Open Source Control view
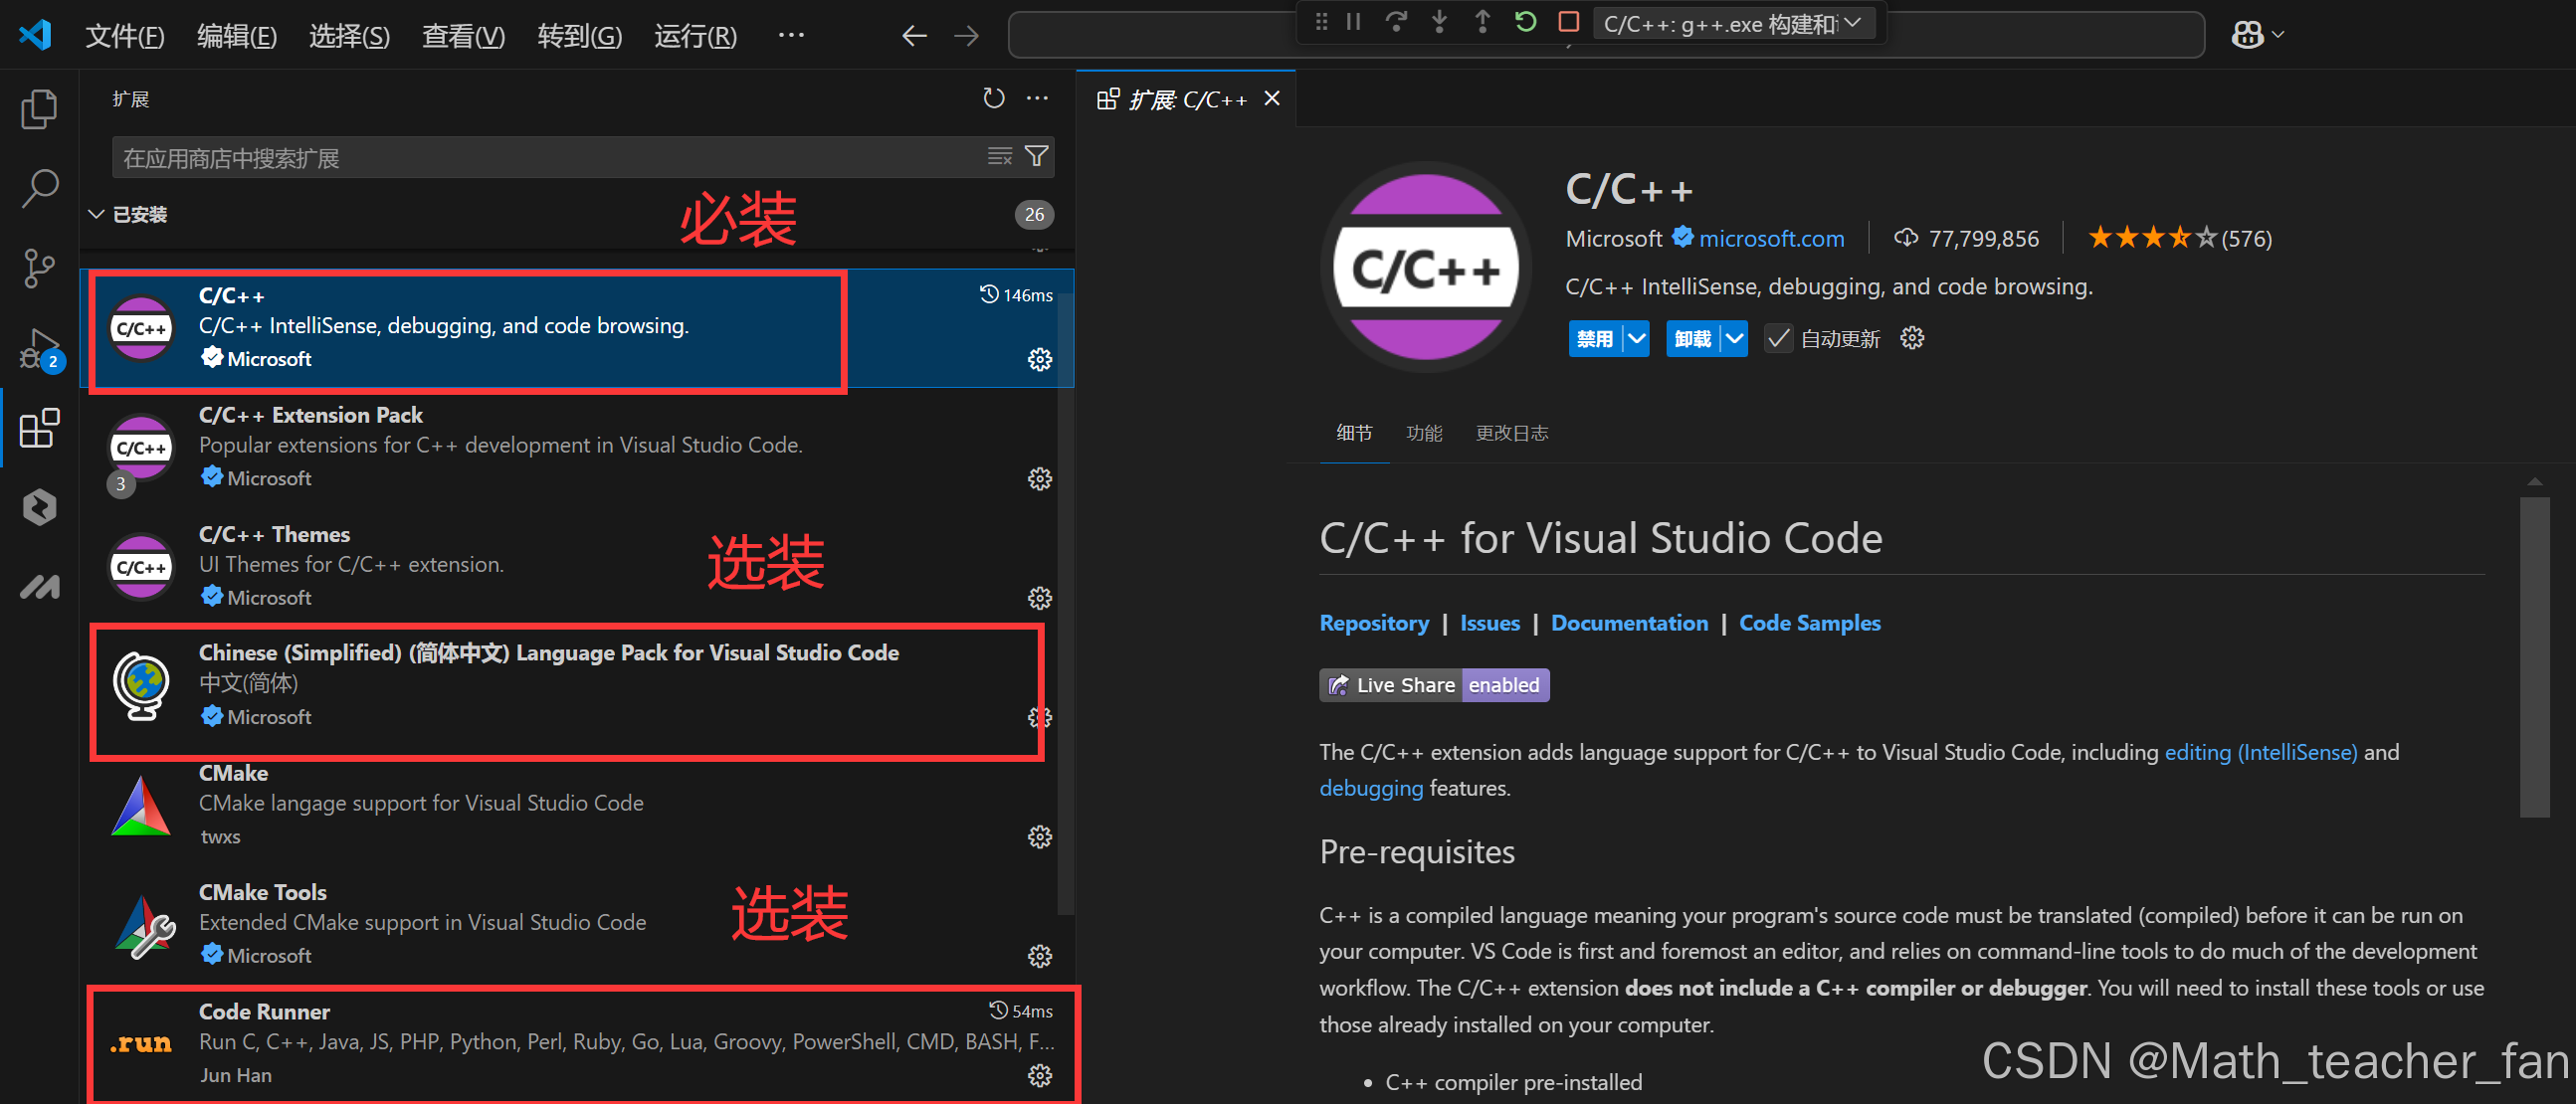The height and width of the screenshot is (1104, 2576). (x=39, y=268)
